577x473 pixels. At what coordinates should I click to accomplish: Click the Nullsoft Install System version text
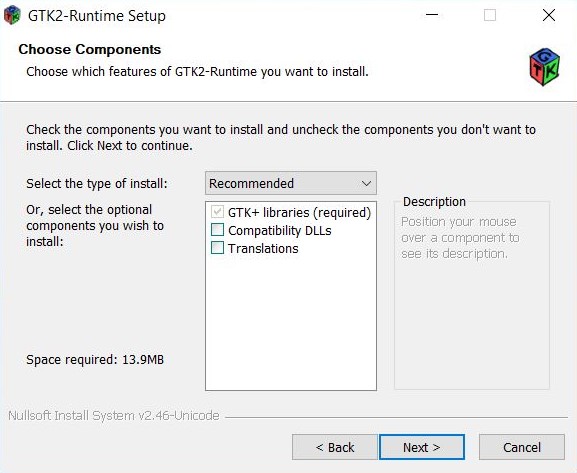(114, 416)
